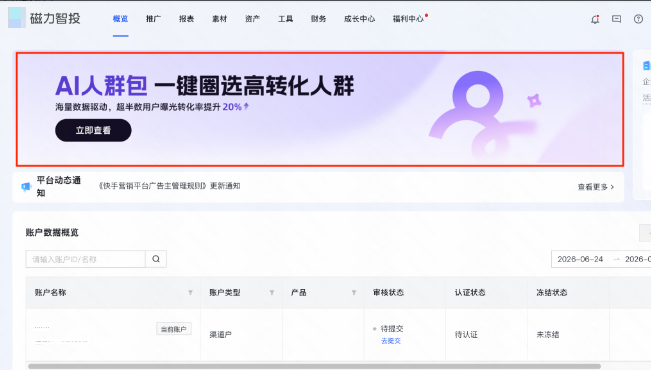
Task: Click the 去提交 link
Action: 391,341
